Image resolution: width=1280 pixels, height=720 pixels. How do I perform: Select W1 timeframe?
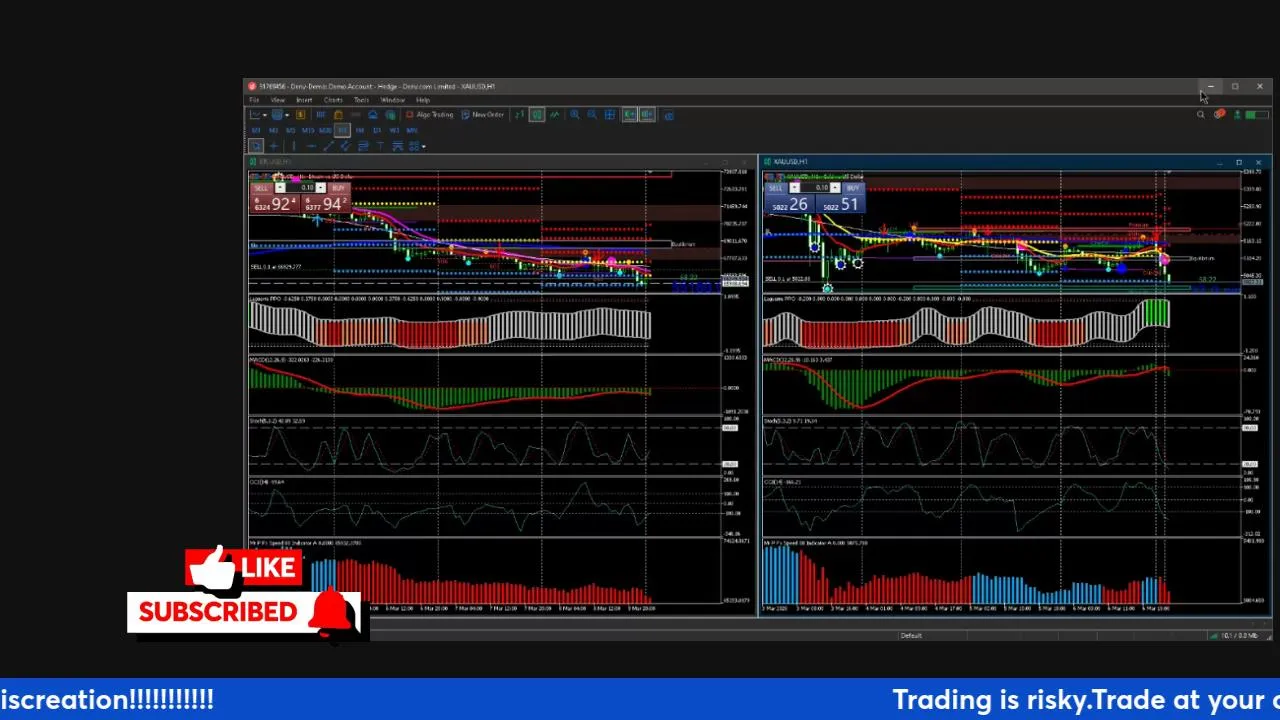394,131
